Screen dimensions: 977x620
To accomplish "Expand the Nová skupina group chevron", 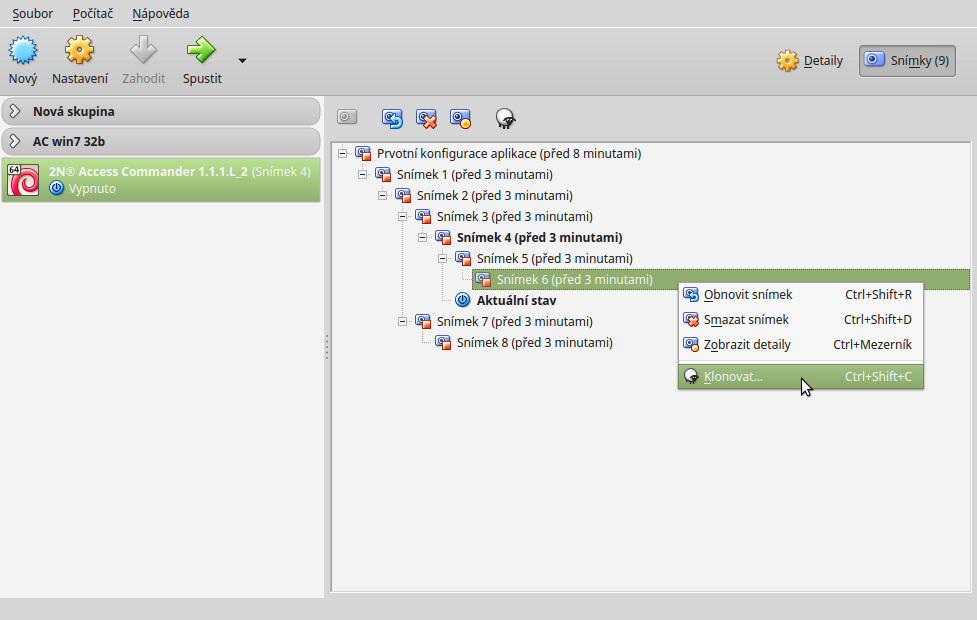I will click(x=15, y=111).
